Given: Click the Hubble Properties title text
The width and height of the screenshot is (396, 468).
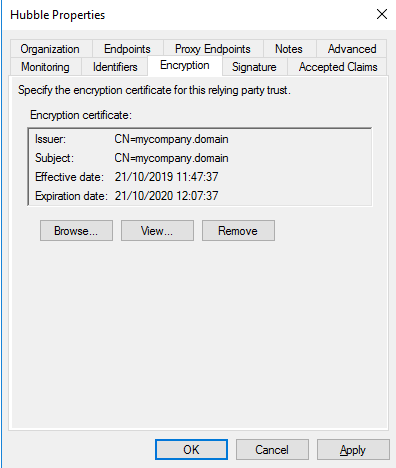Looking at the screenshot, I should (58, 15).
